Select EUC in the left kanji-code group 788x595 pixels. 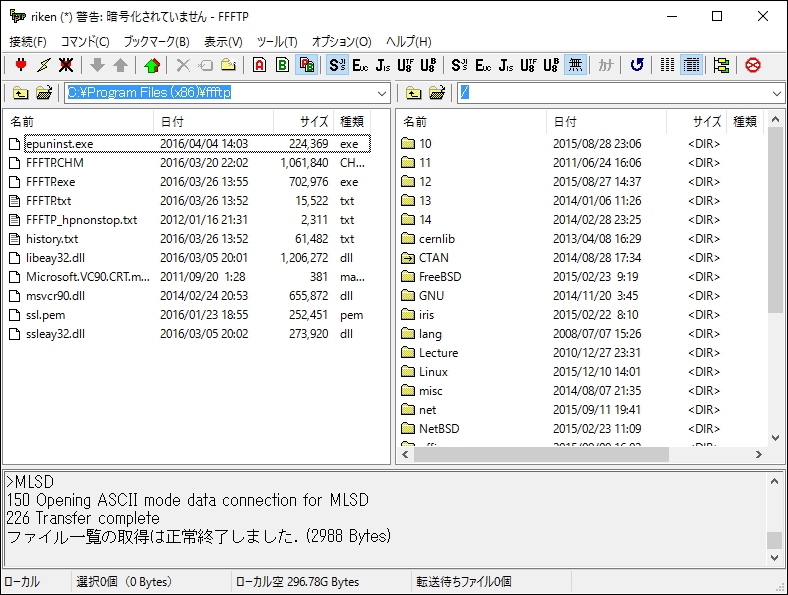360,65
